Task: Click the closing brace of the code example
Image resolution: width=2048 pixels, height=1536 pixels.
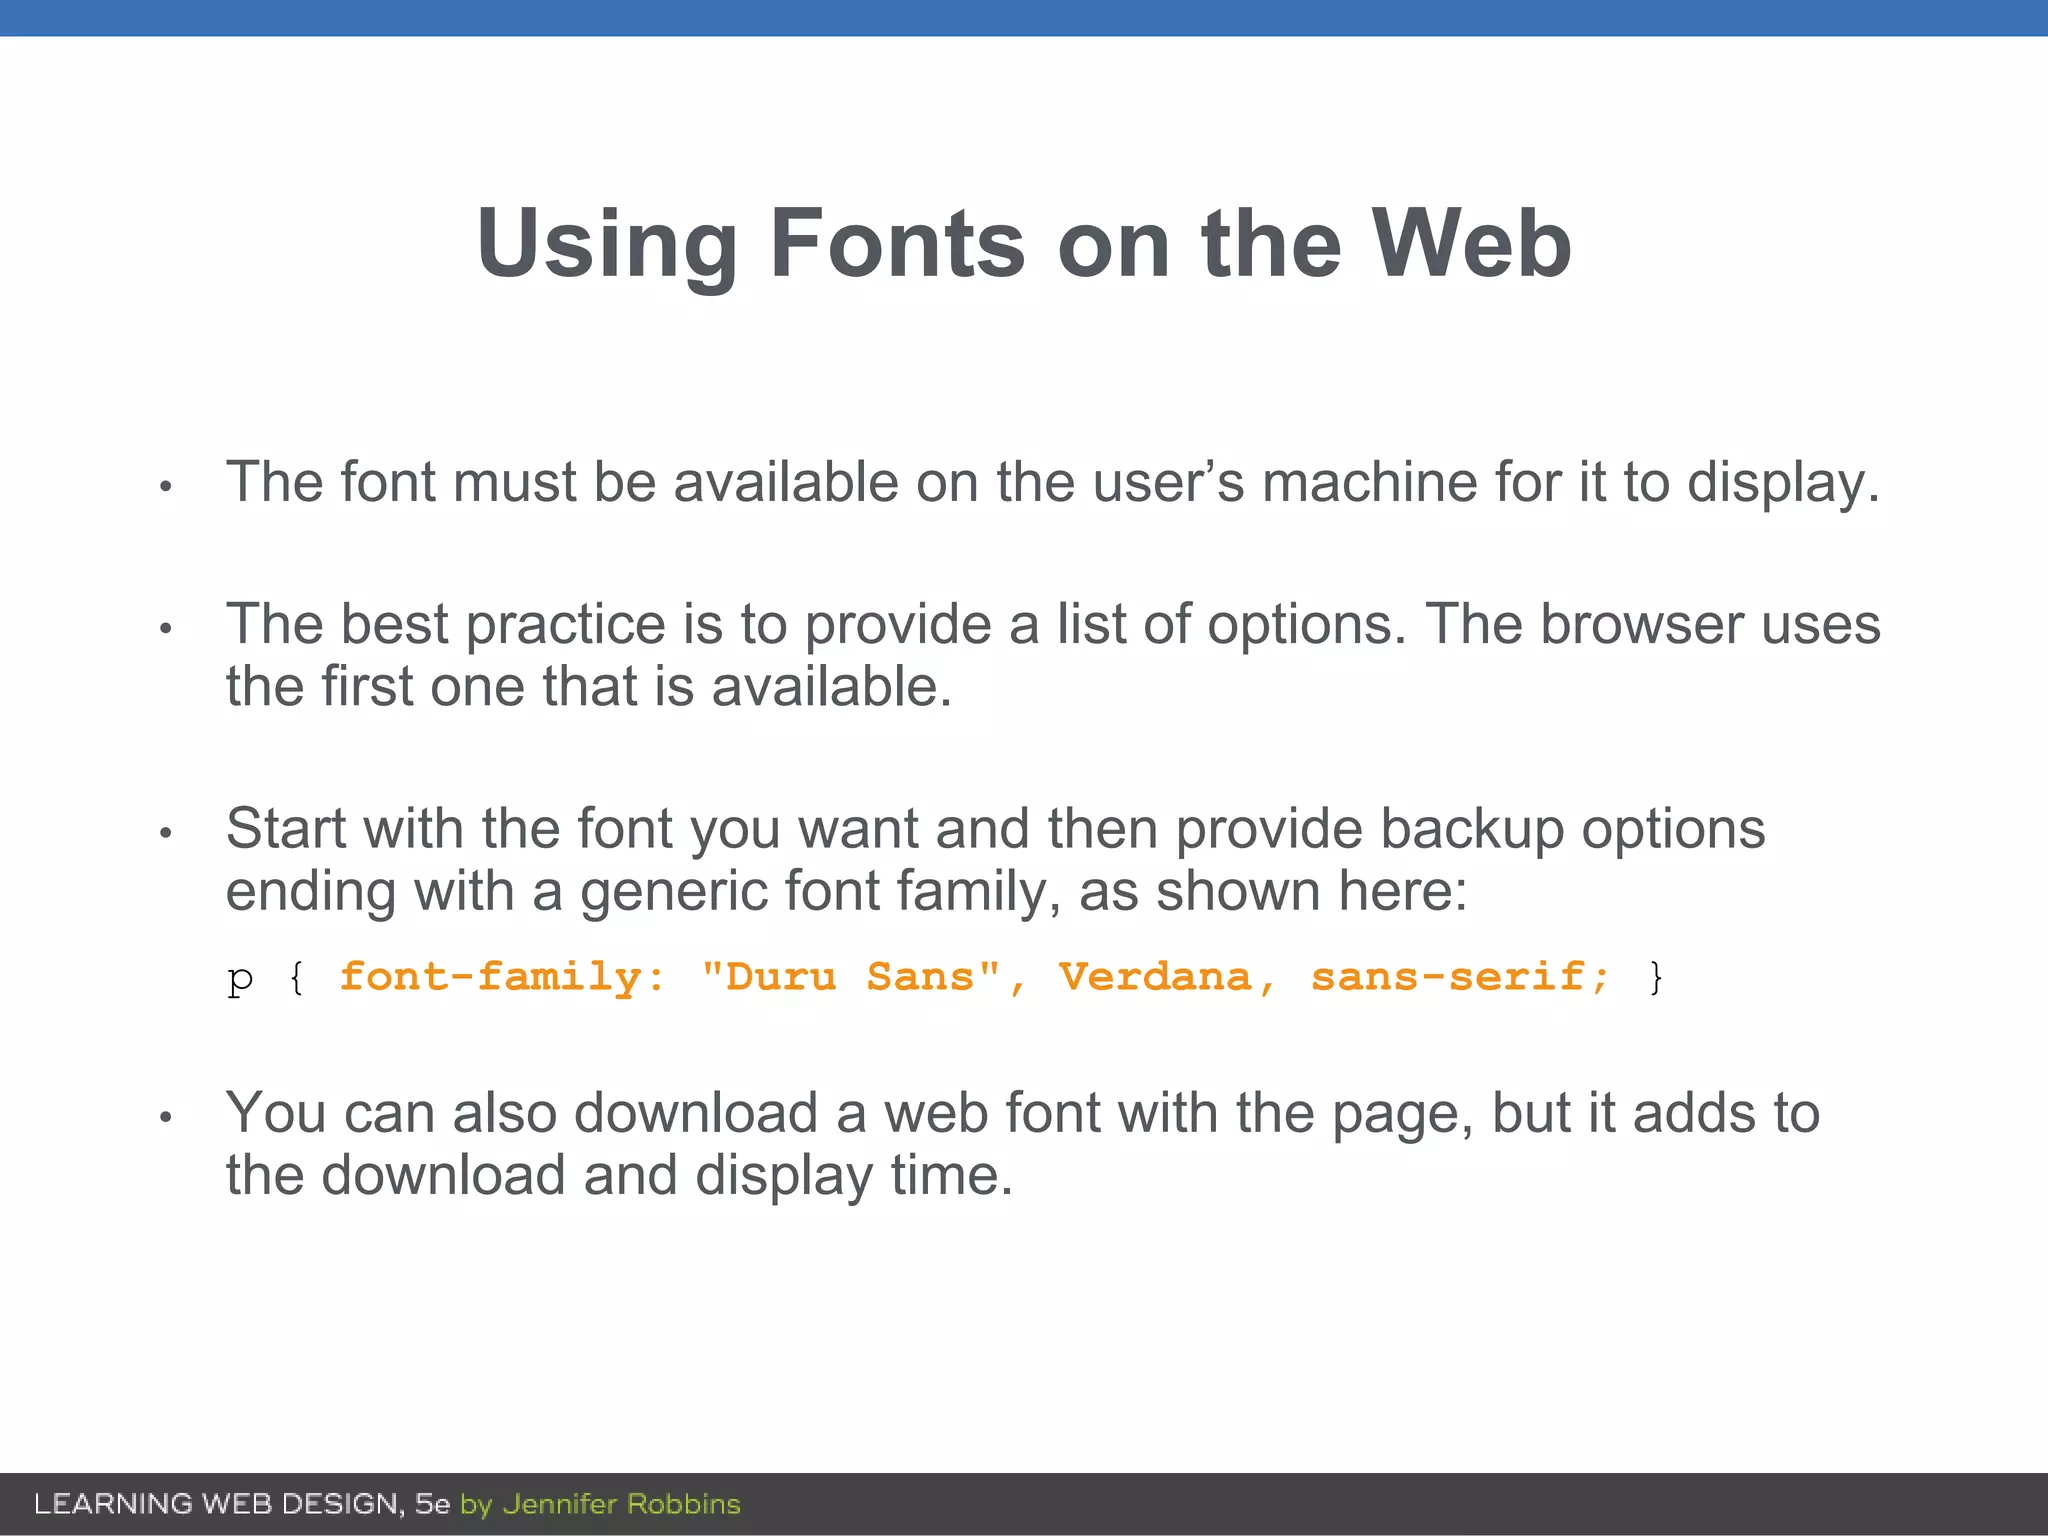Action: pos(1656,977)
